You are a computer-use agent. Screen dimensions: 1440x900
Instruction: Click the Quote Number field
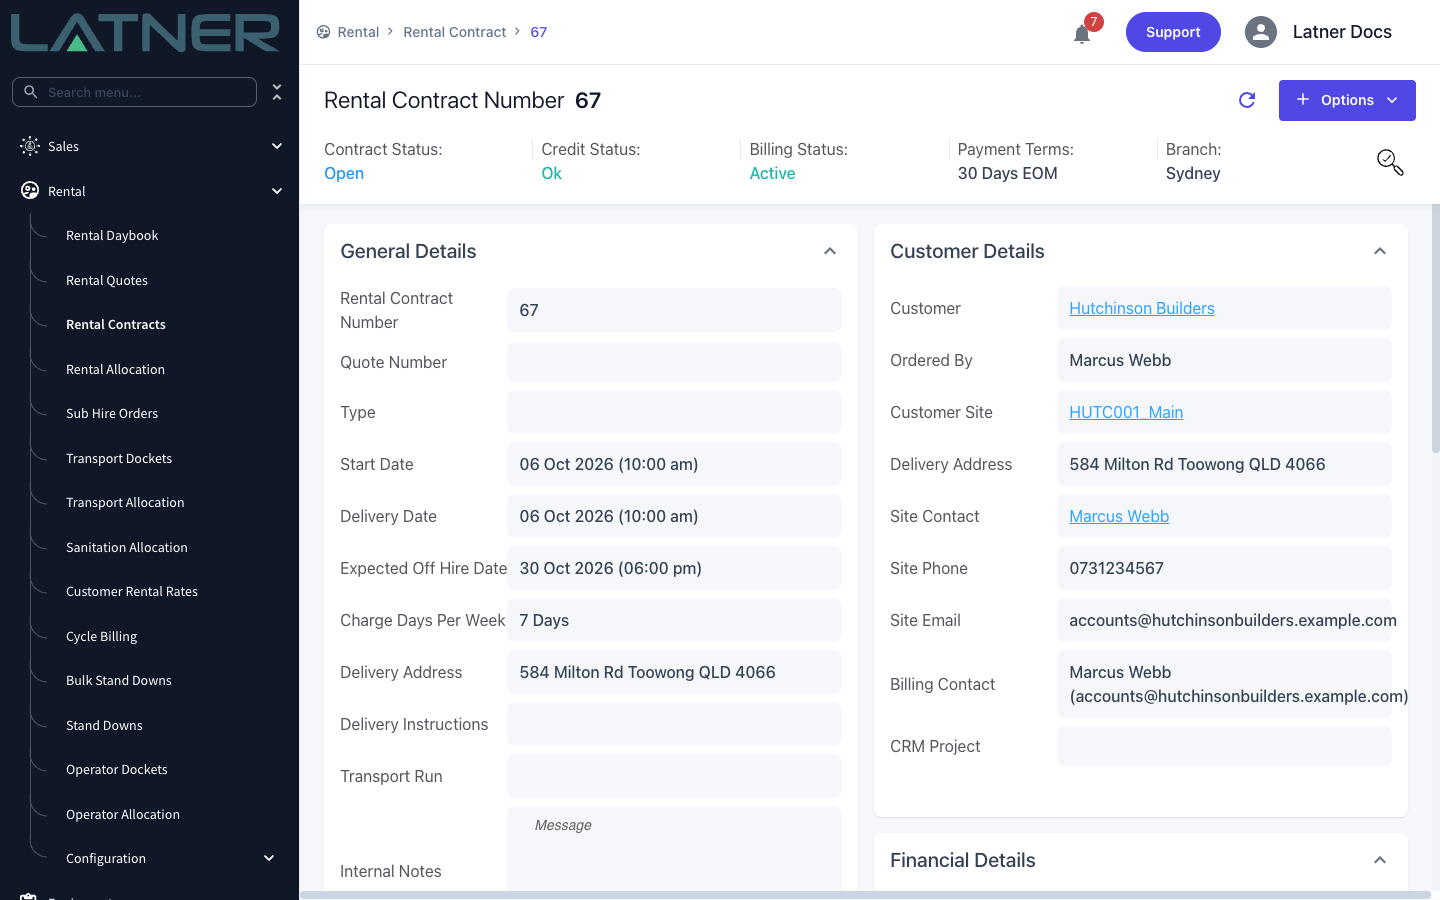click(x=674, y=362)
